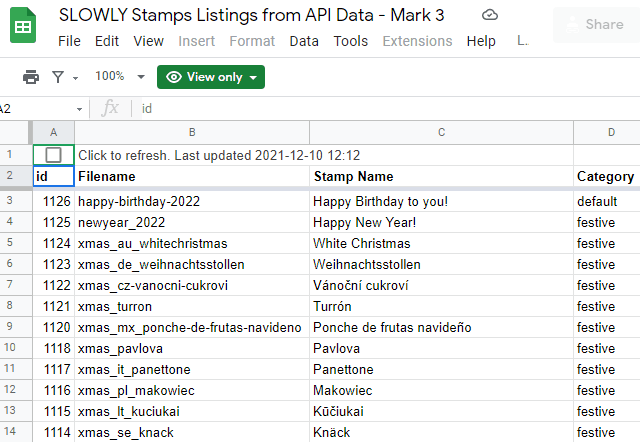This screenshot has width=640, height=442.
Task: Select the 'Happy New Year!' cell
Action: [441, 222]
